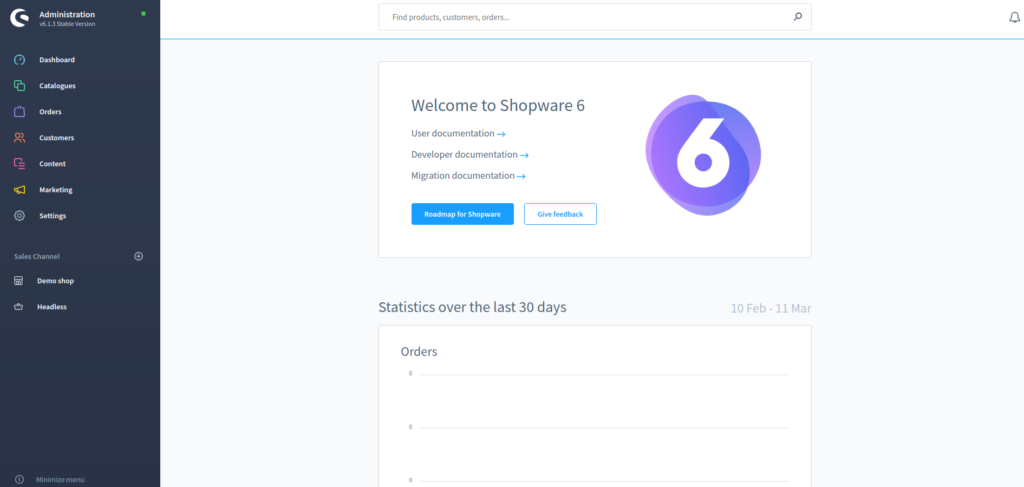Focus the Find products, customers, orders search field
This screenshot has height=487, width=1024.
(595, 17)
